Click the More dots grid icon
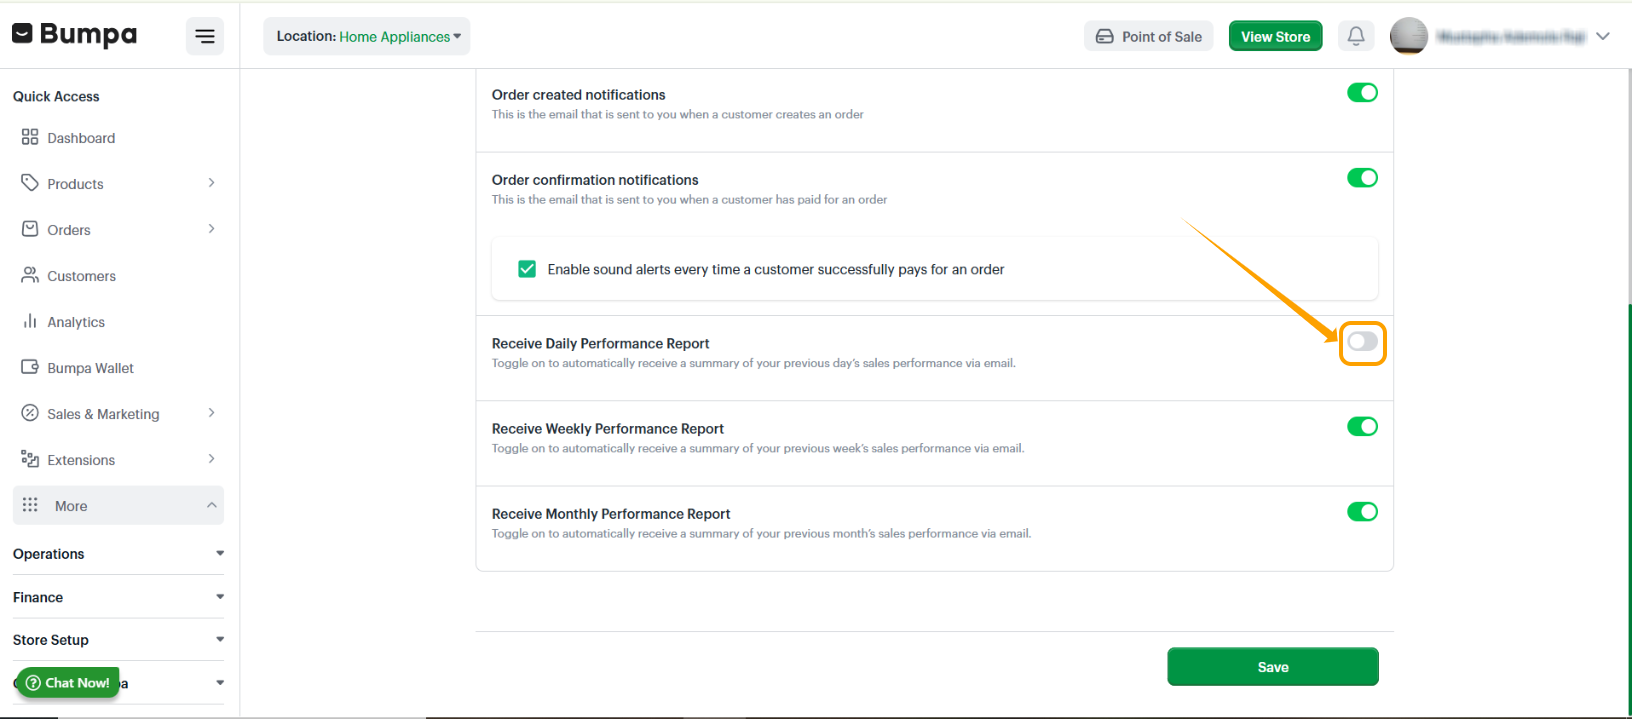Viewport: 1632px width, 719px height. point(30,505)
